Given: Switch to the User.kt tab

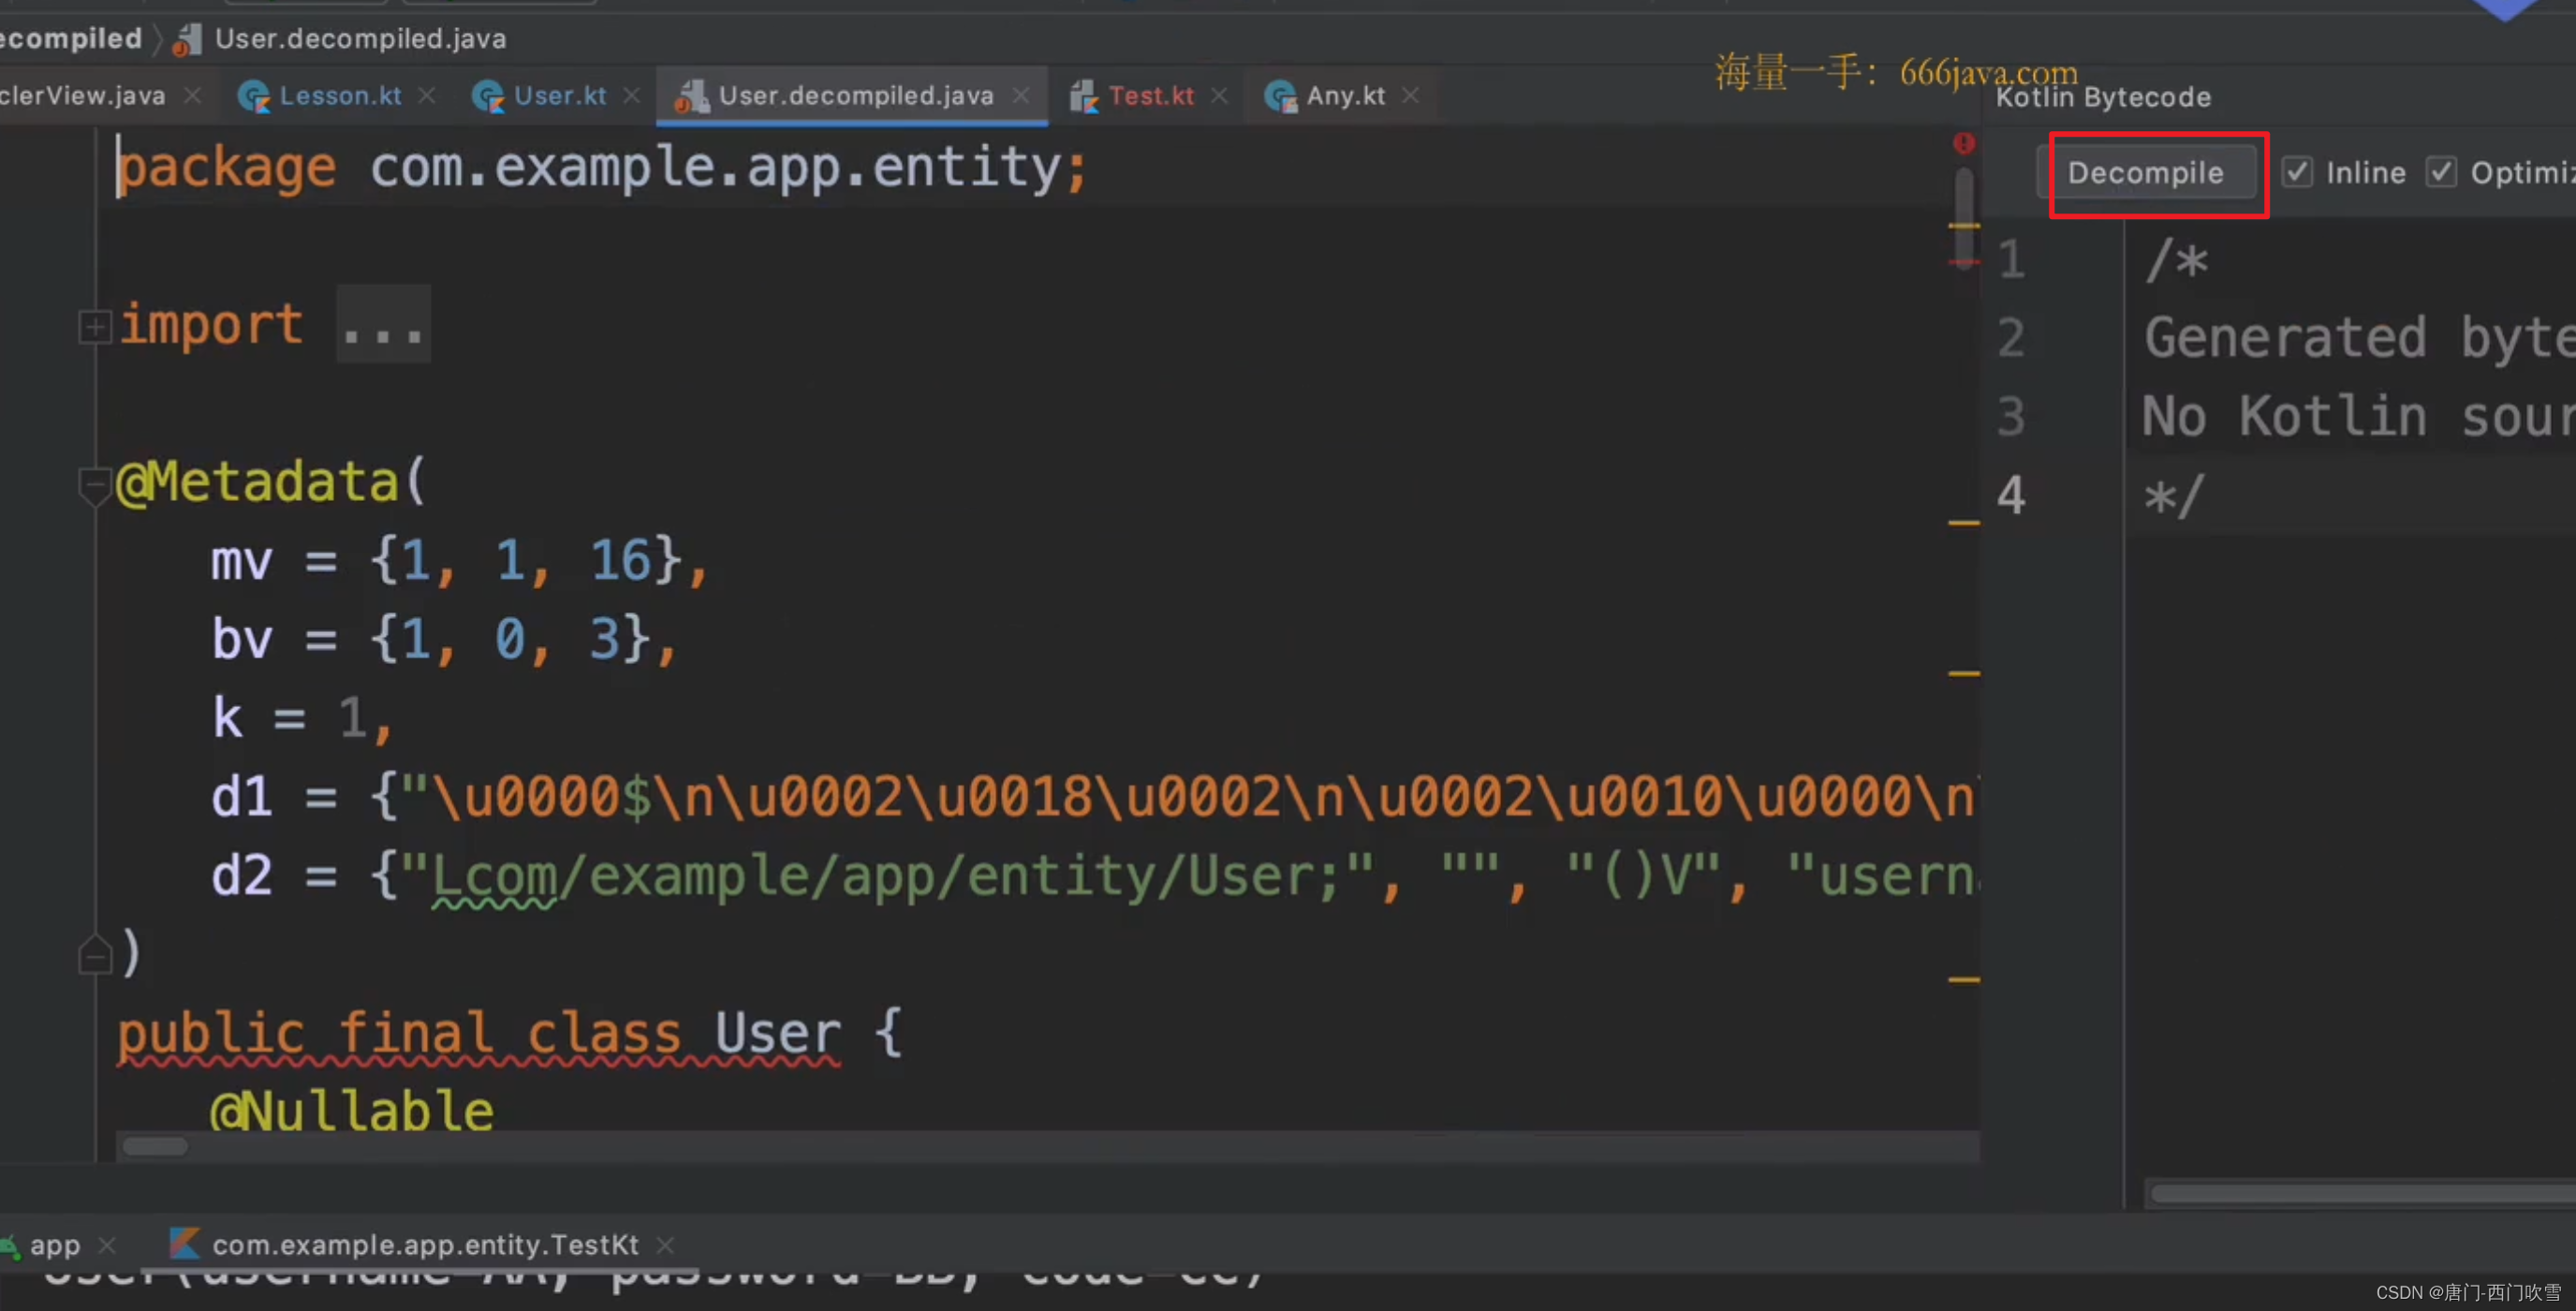Looking at the screenshot, I should [559, 96].
